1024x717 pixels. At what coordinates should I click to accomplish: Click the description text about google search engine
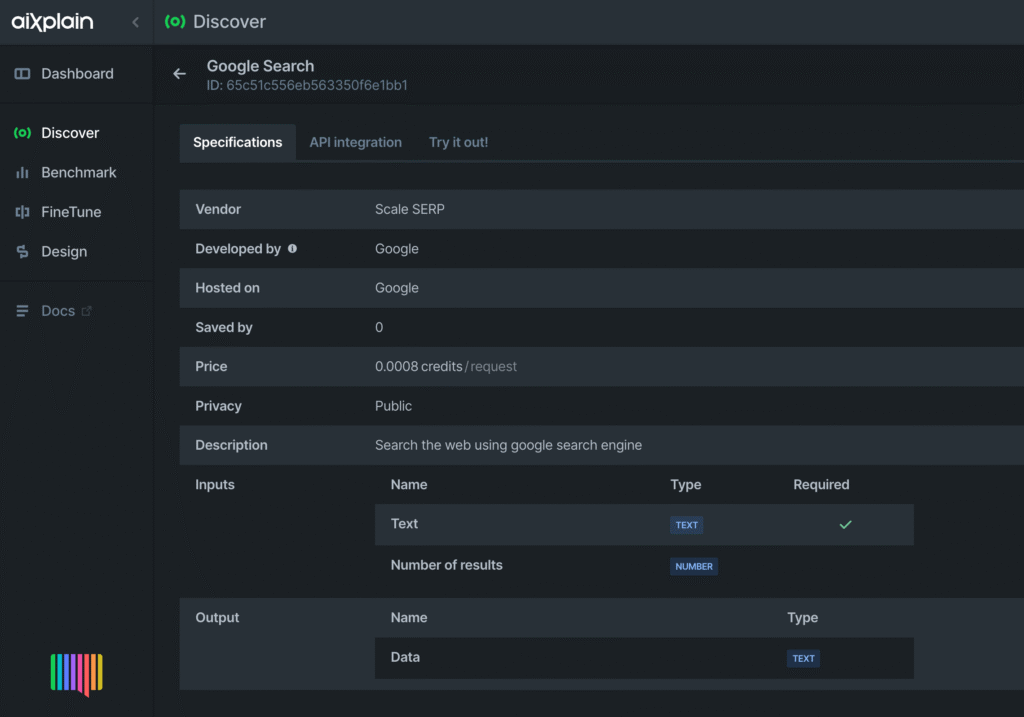pos(508,445)
